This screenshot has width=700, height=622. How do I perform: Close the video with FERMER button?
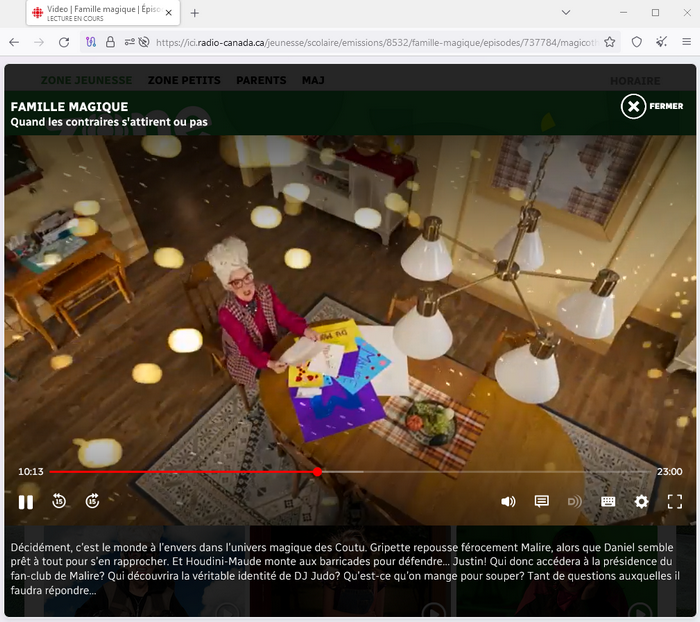(651, 106)
